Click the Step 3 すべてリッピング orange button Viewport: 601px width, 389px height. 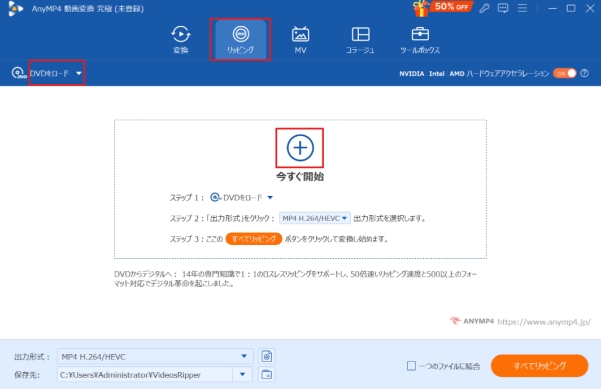tap(254, 239)
